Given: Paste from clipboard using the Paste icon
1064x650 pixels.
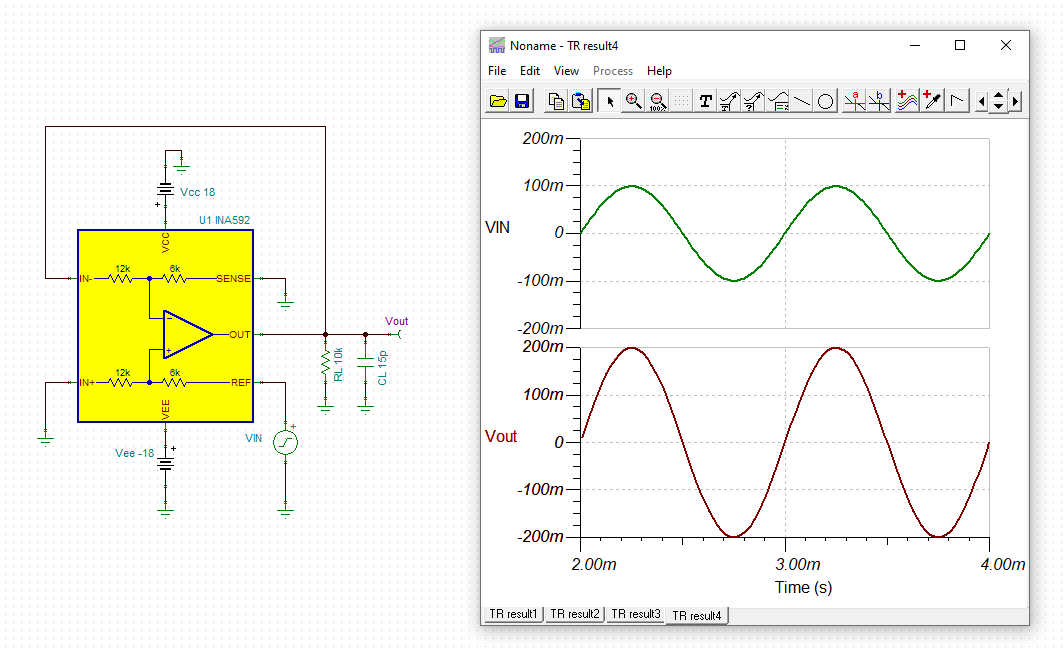Looking at the screenshot, I should coord(581,101).
